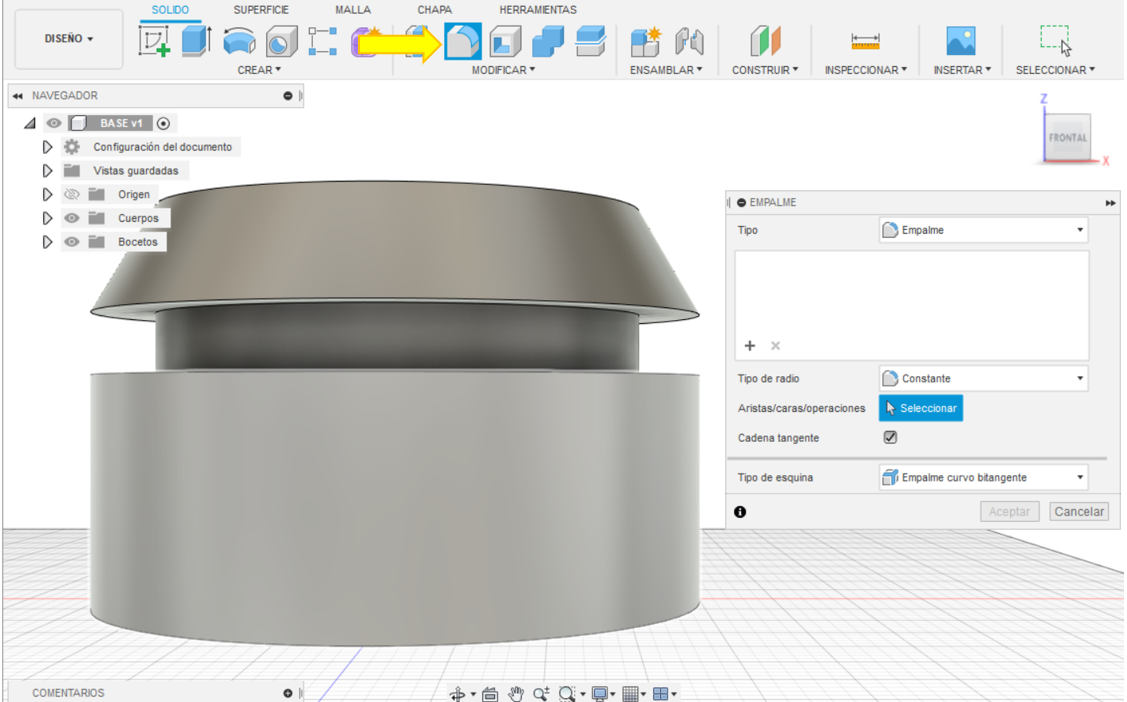The image size is (1127, 702).
Task: Switch to the SUPERFICIE tab
Action: point(261,10)
